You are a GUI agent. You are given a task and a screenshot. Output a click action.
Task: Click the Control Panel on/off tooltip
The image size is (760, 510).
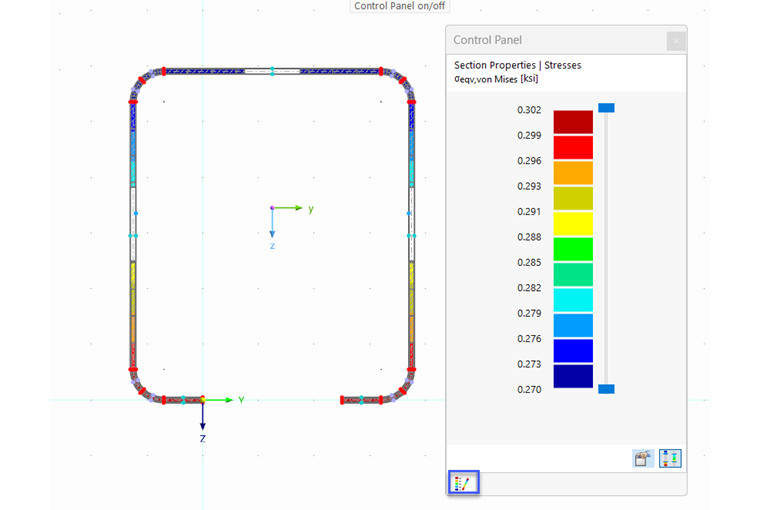click(399, 6)
